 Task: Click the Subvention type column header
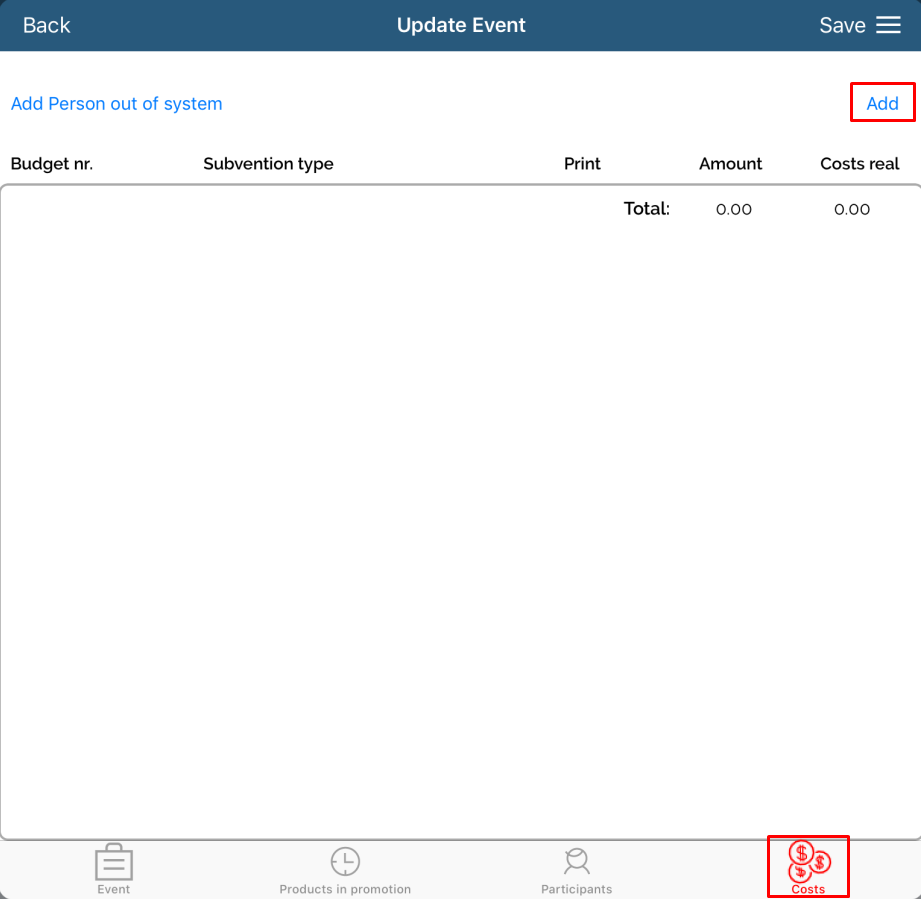point(268,164)
